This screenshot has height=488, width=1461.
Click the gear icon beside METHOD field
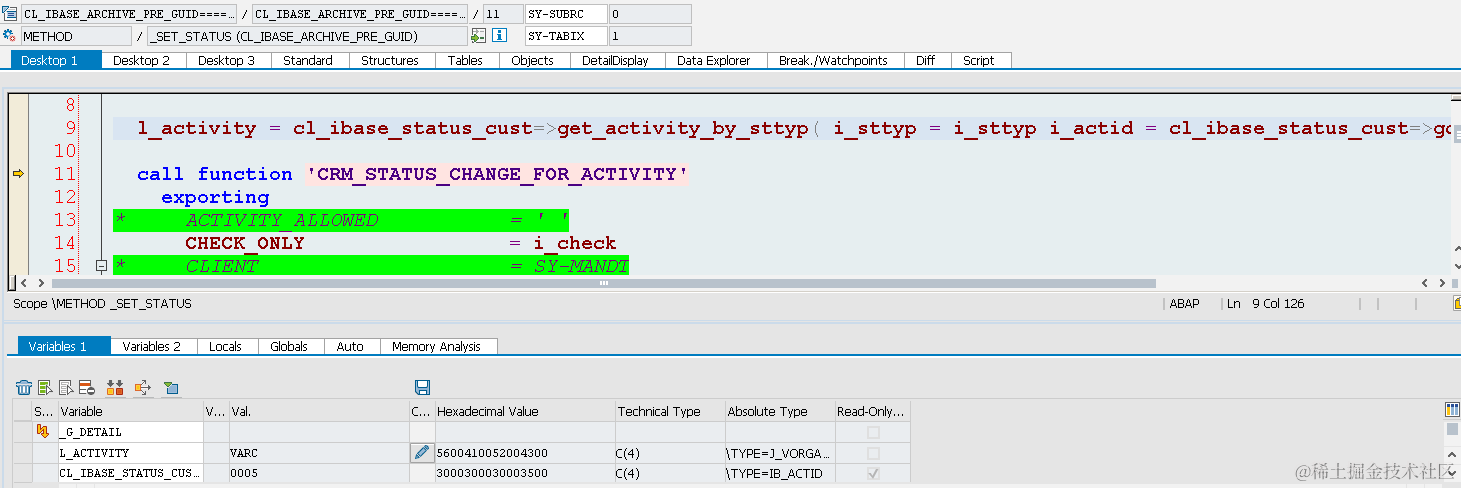[x=10, y=36]
